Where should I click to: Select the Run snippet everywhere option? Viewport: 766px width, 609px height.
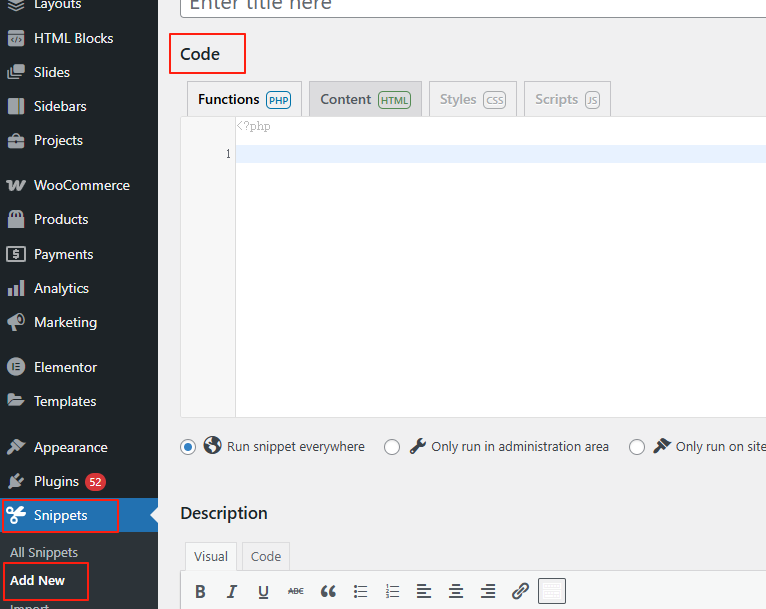[x=188, y=447]
